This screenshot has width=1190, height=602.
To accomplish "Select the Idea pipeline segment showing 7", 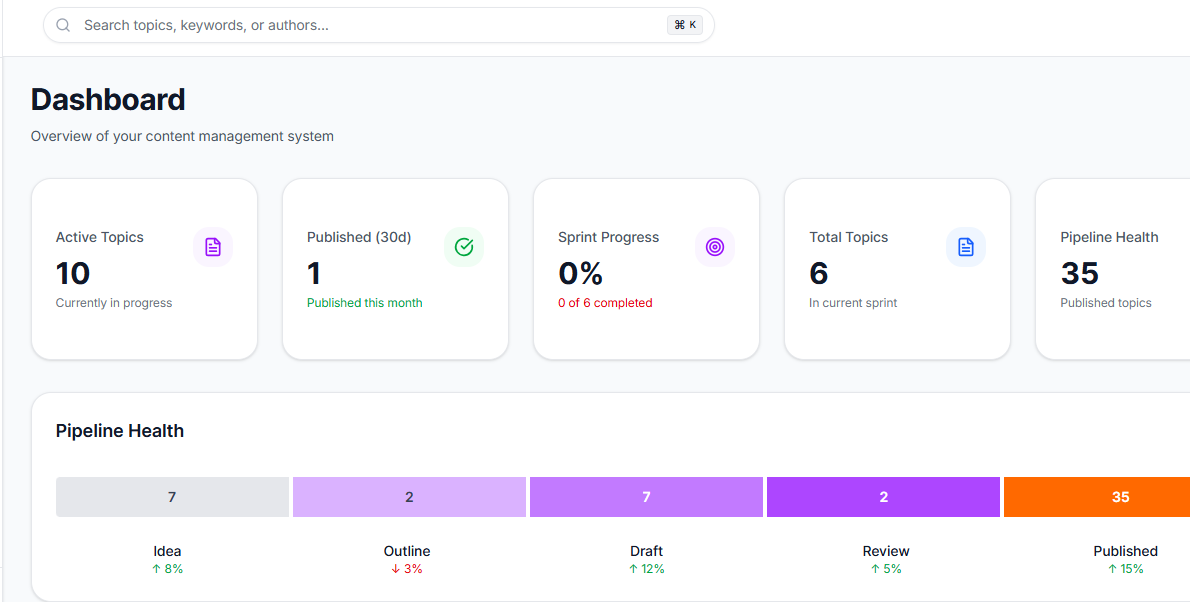I will click(x=172, y=496).
